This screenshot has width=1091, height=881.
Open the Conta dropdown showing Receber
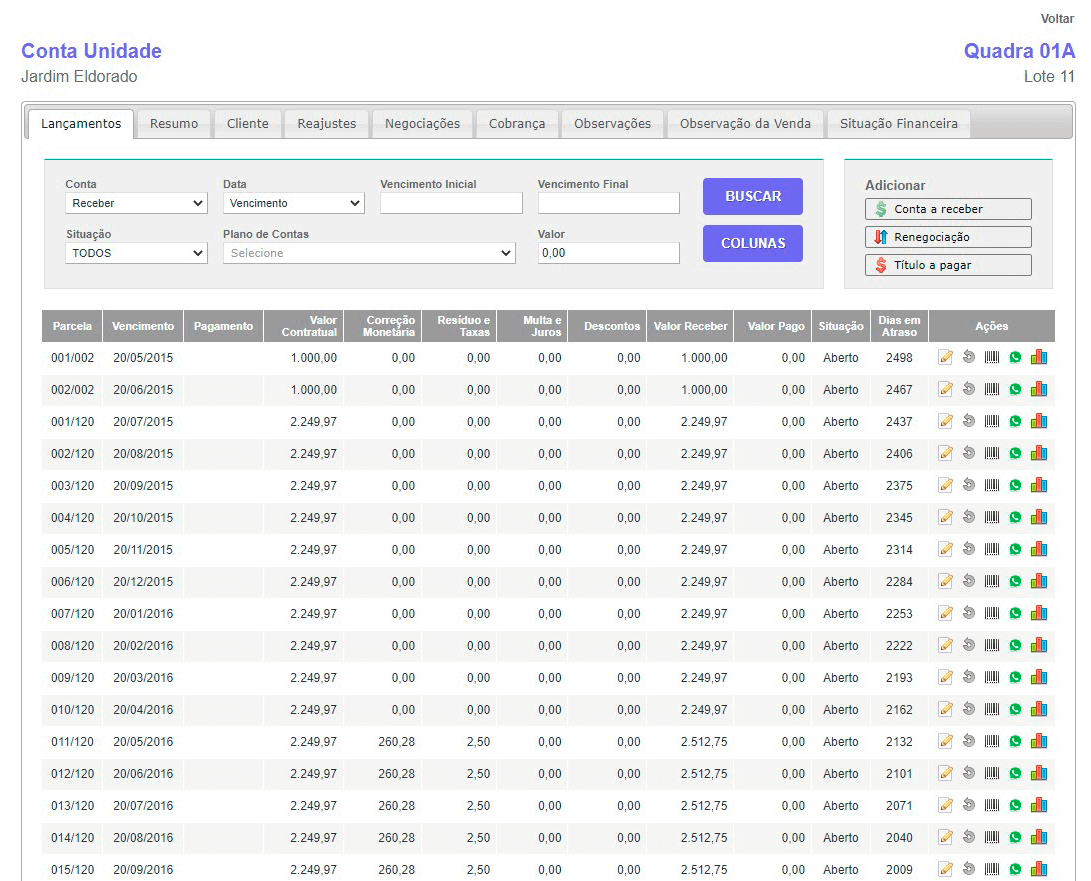pos(136,203)
